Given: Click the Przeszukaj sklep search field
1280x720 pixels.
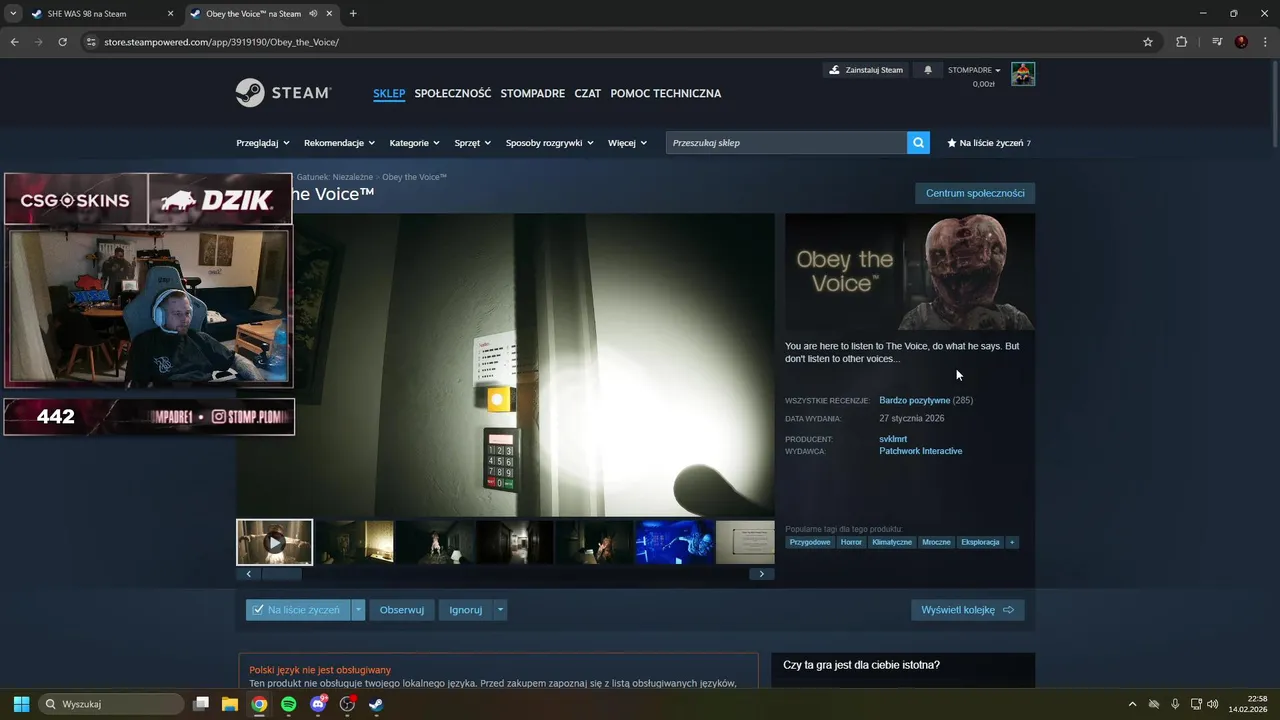Looking at the screenshot, I should pos(786,143).
